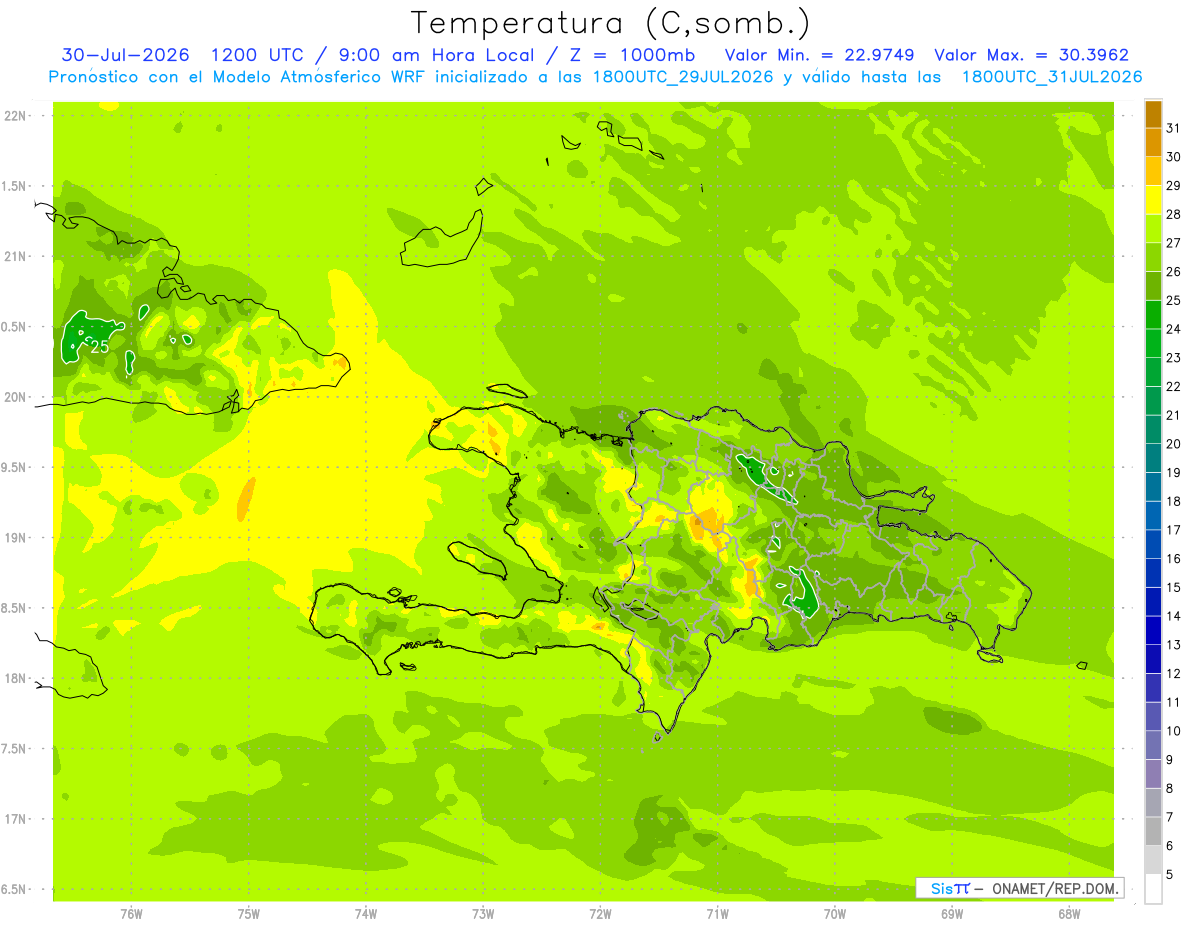This screenshot has height=927, width=1200.
Task: Click the '18N' latitude label
Action: (16, 679)
